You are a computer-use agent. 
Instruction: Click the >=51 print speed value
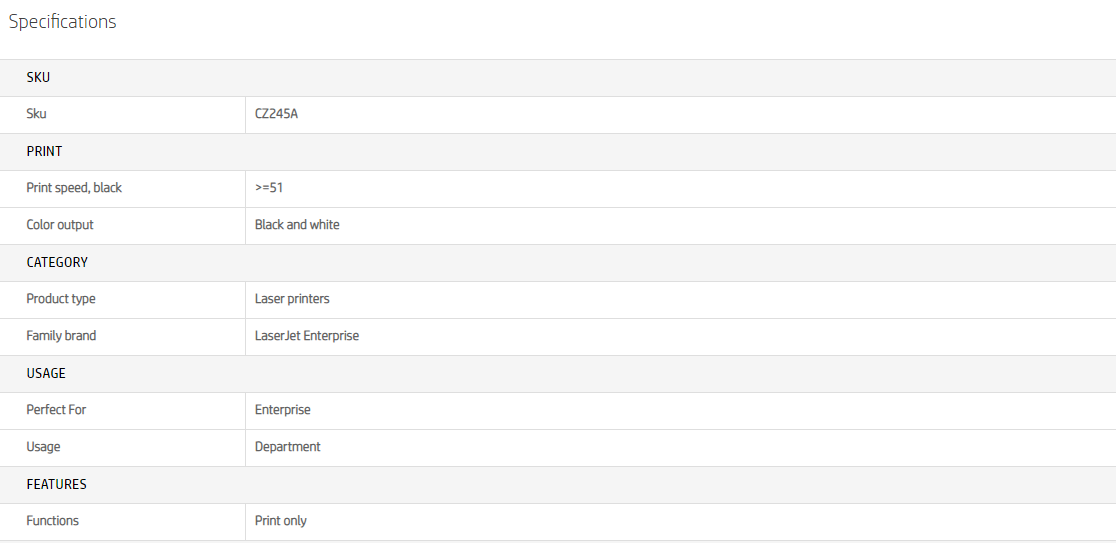[269, 188]
